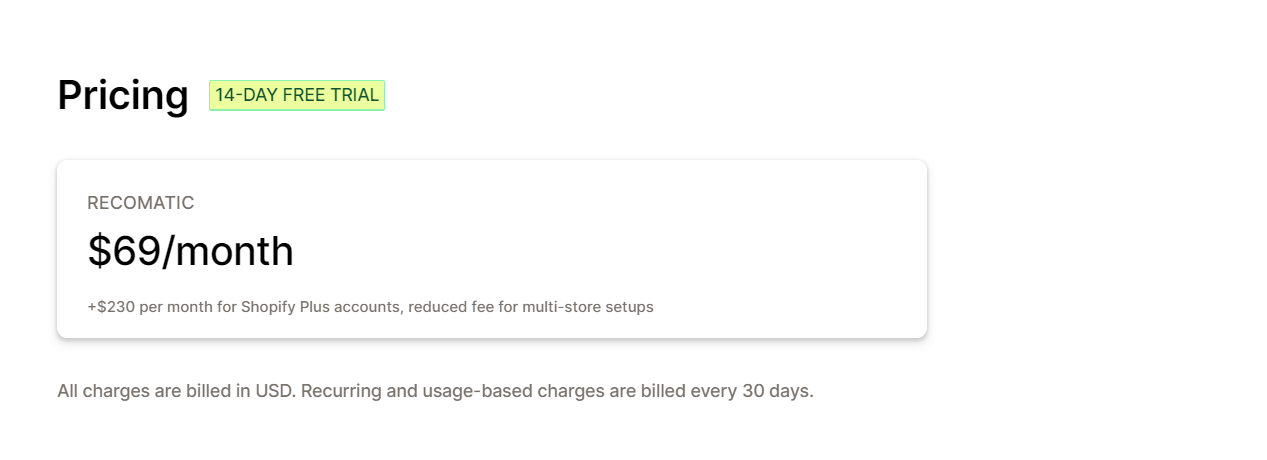
Task: Click the word "USD" in billing note
Action: (x=275, y=391)
